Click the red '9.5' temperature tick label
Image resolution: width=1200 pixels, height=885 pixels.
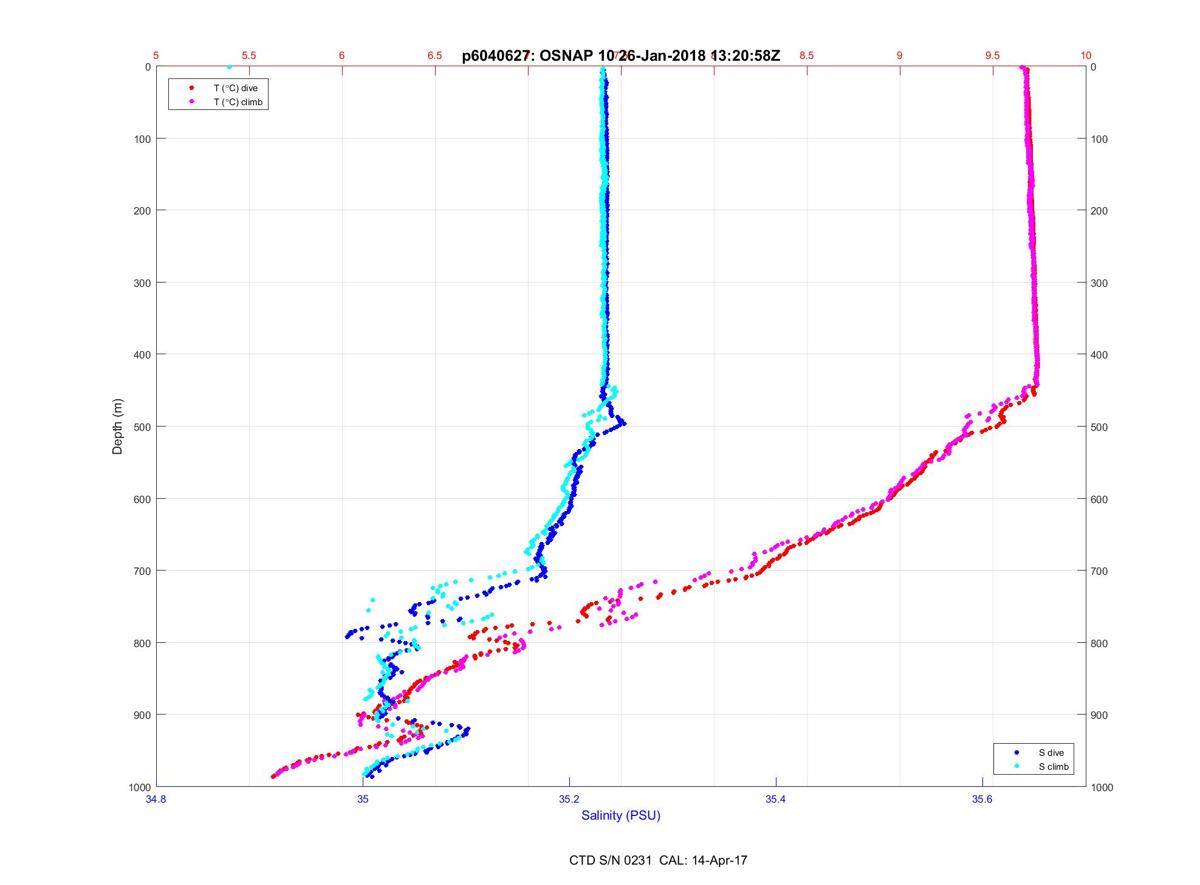(992, 56)
